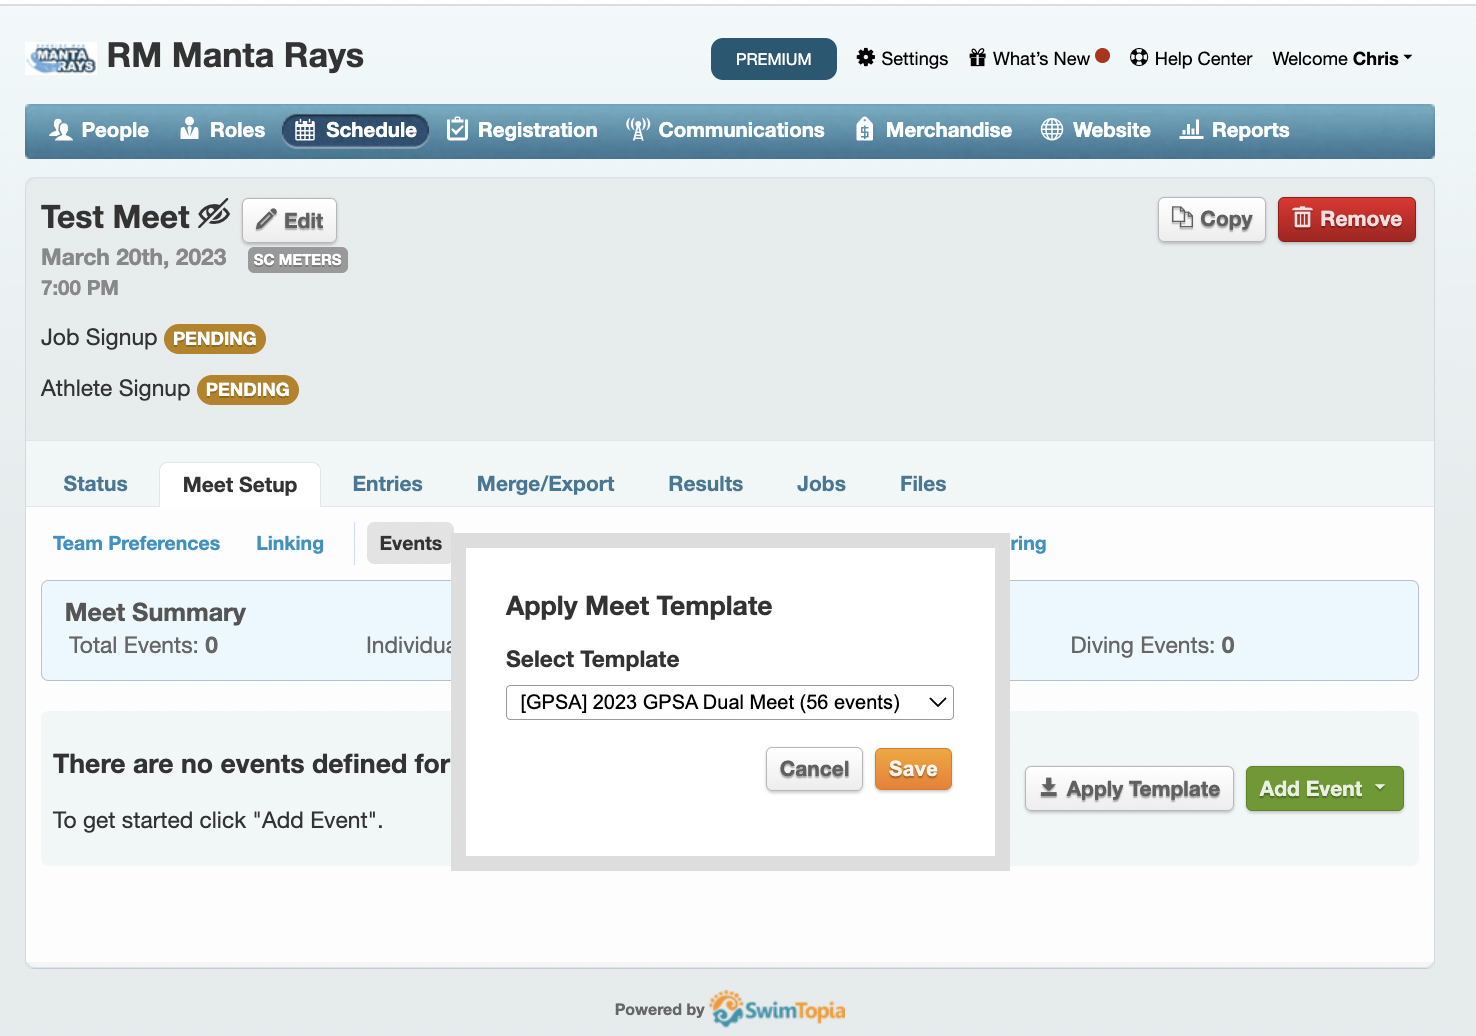Open Help Center lifebuoy icon
The height and width of the screenshot is (1036, 1476).
1139,58
